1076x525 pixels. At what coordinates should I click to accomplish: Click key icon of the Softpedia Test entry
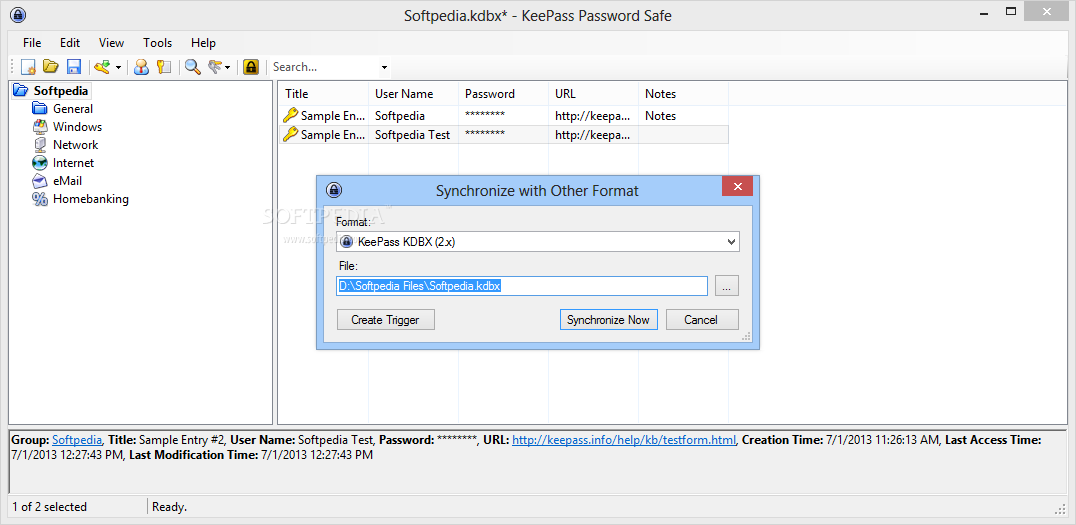pyautogui.click(x=290, y=134)
